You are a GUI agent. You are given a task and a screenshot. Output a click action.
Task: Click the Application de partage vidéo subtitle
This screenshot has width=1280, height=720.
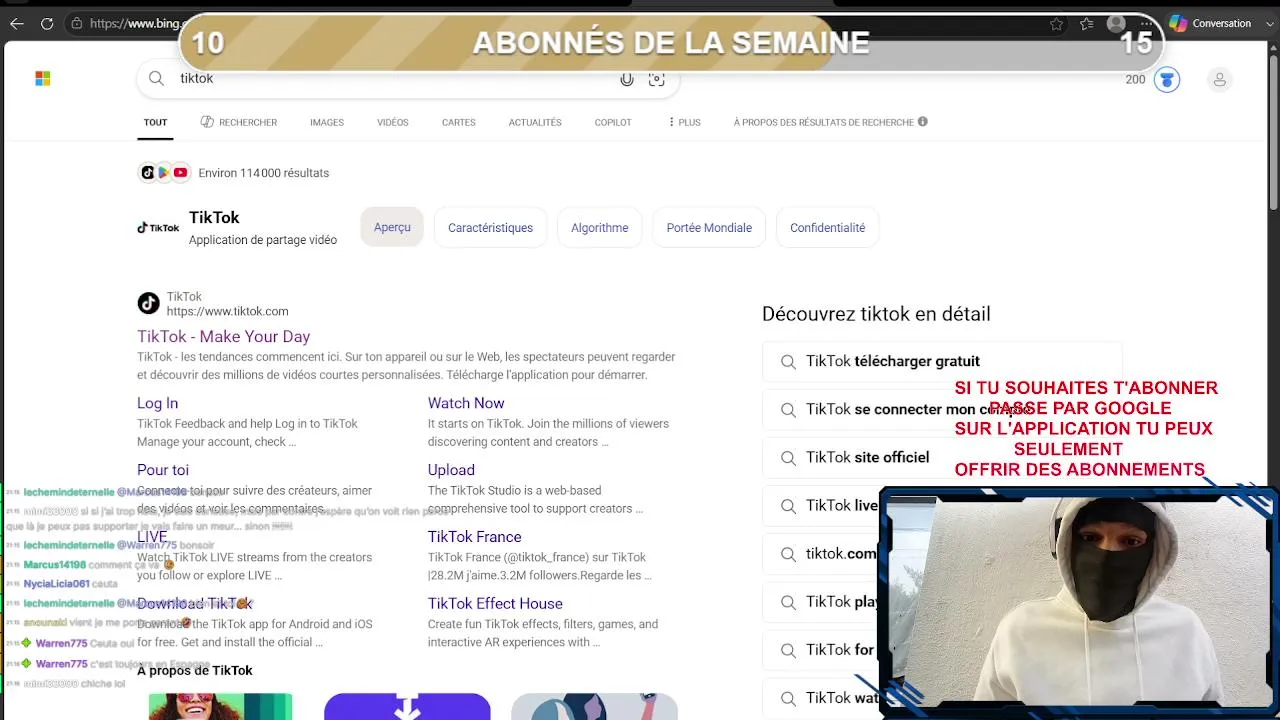pyautogui.click(x=263, y=240)
